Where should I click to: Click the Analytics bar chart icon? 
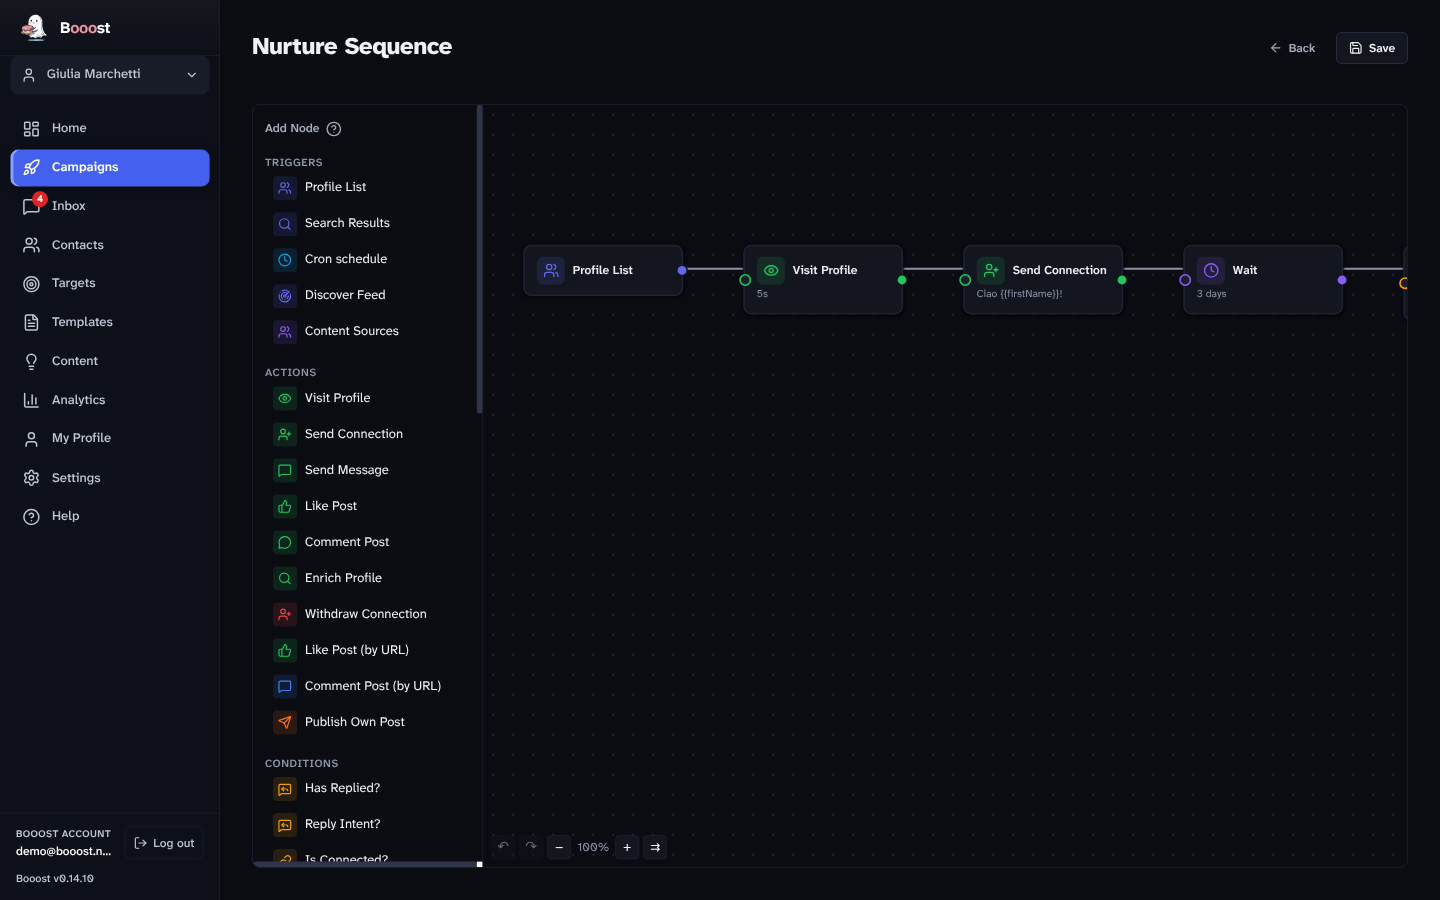point(31,400)
